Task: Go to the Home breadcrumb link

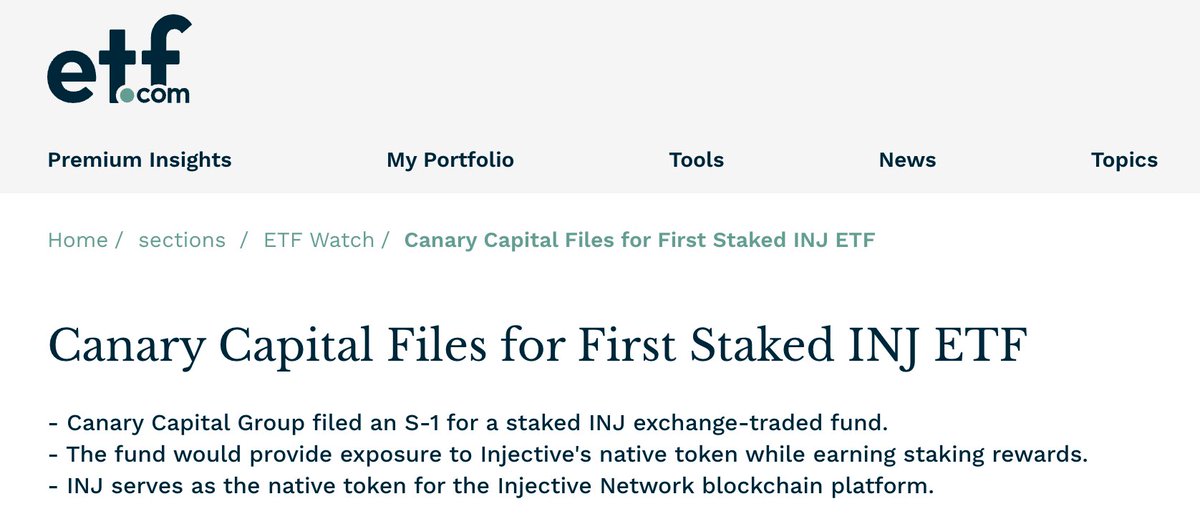Action: tap(78, 240)
